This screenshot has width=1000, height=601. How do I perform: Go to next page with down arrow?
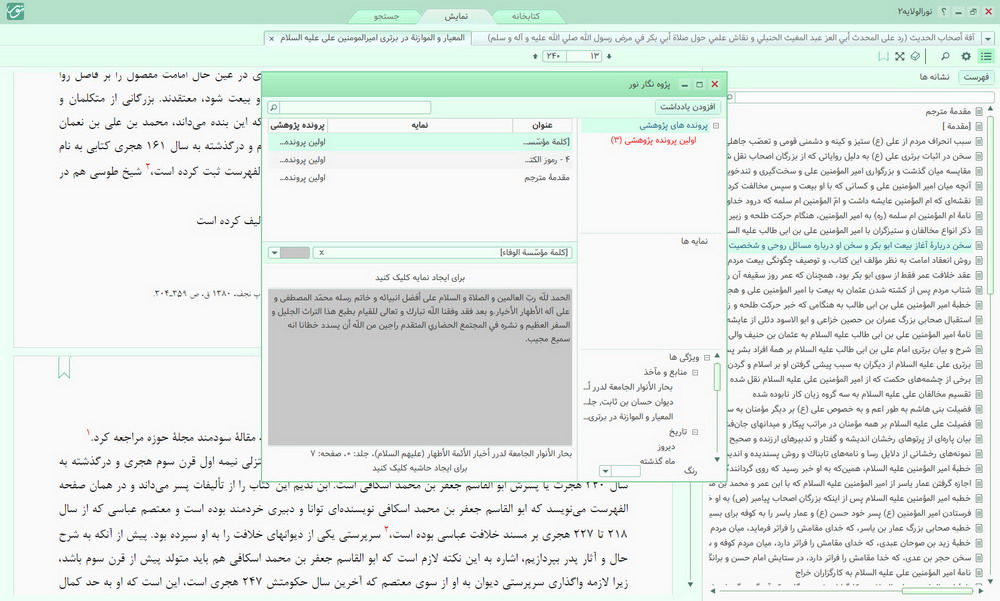(x=609, y=57)
